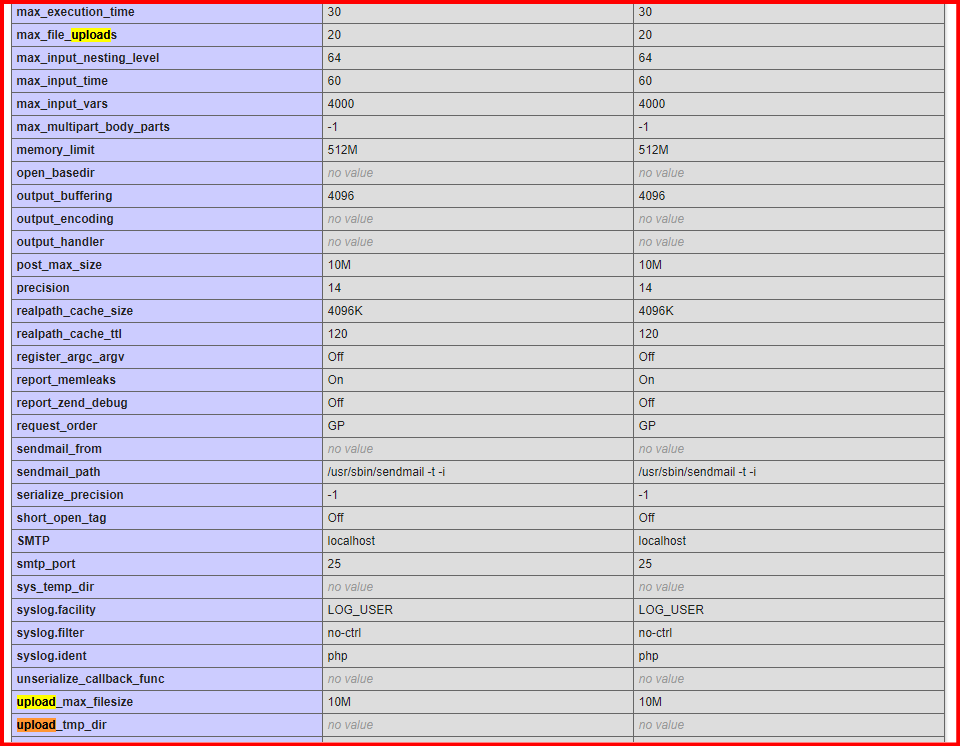
Task: Select the memory_limit directive label
Action: click(x=56, y=150)
